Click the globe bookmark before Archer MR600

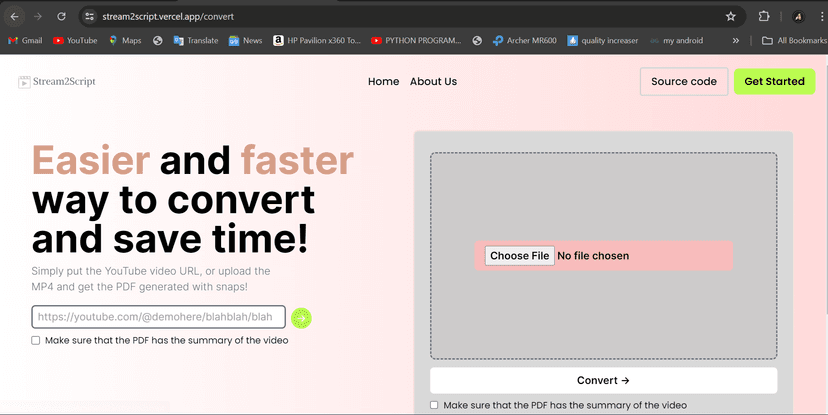click(477, 41)
